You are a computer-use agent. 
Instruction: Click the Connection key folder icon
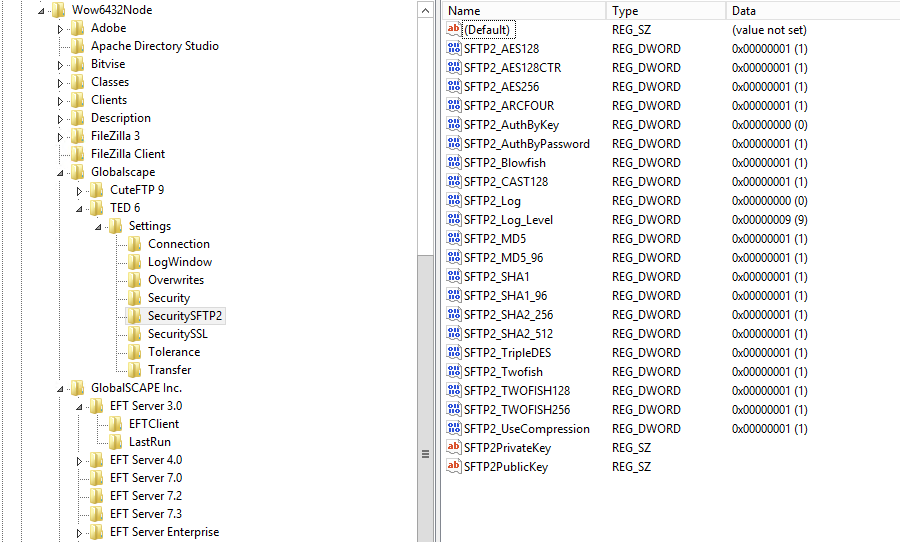(134, 244)
